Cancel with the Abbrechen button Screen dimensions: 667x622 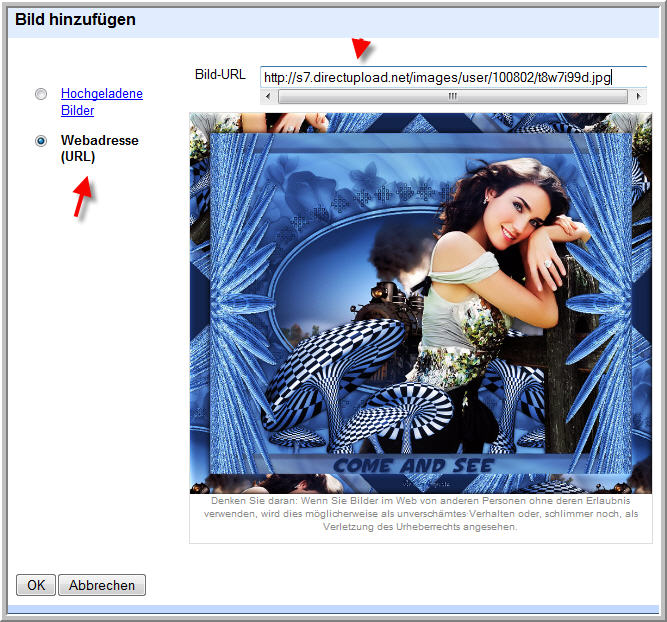tap(102, 585)
